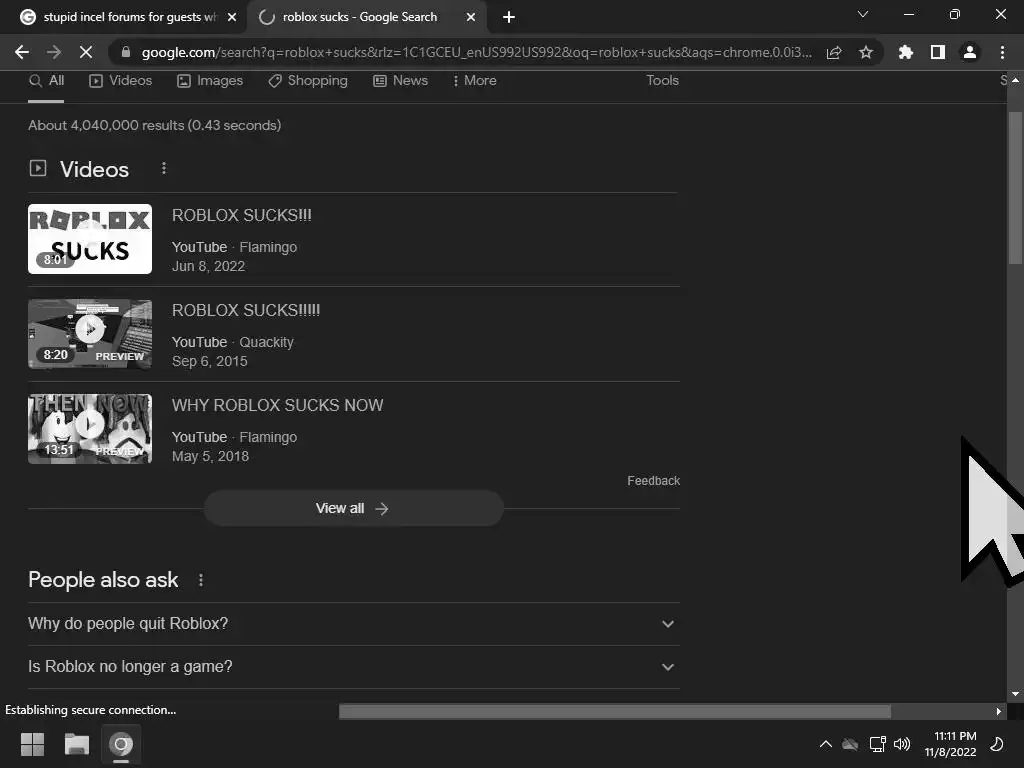Click the Feedback link
This screenshot has height=768, width=1024.
(654, 481)
